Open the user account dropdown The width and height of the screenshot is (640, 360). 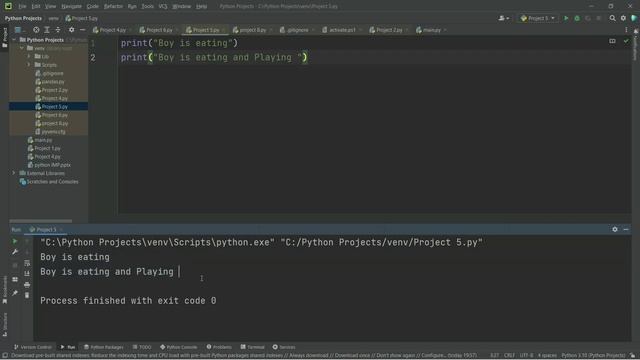click(504, 18)
